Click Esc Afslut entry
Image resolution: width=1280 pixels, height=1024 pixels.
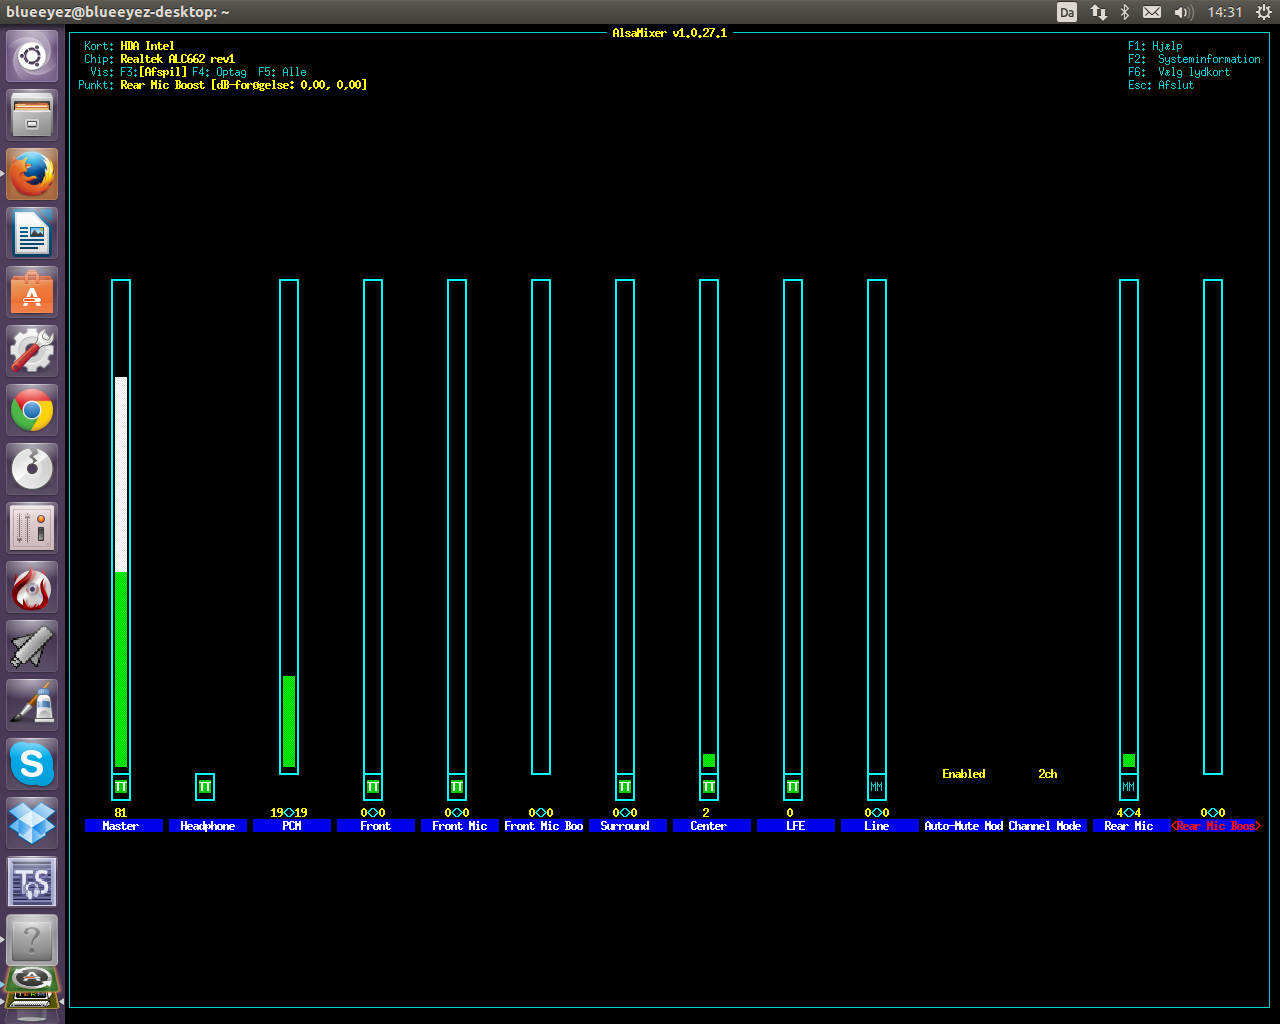(x=1161, y=85)
